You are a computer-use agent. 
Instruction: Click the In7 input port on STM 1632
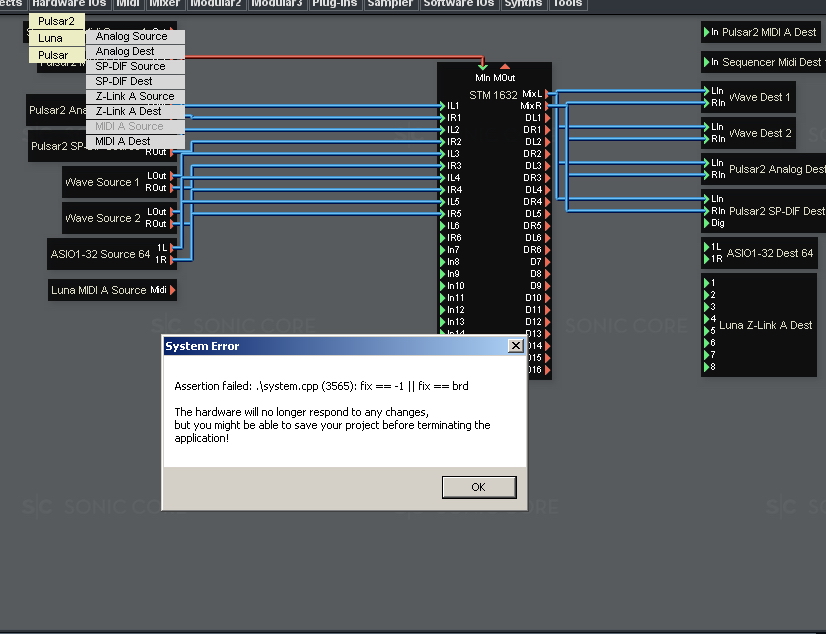pyautogui.click(x=442, y=250)
